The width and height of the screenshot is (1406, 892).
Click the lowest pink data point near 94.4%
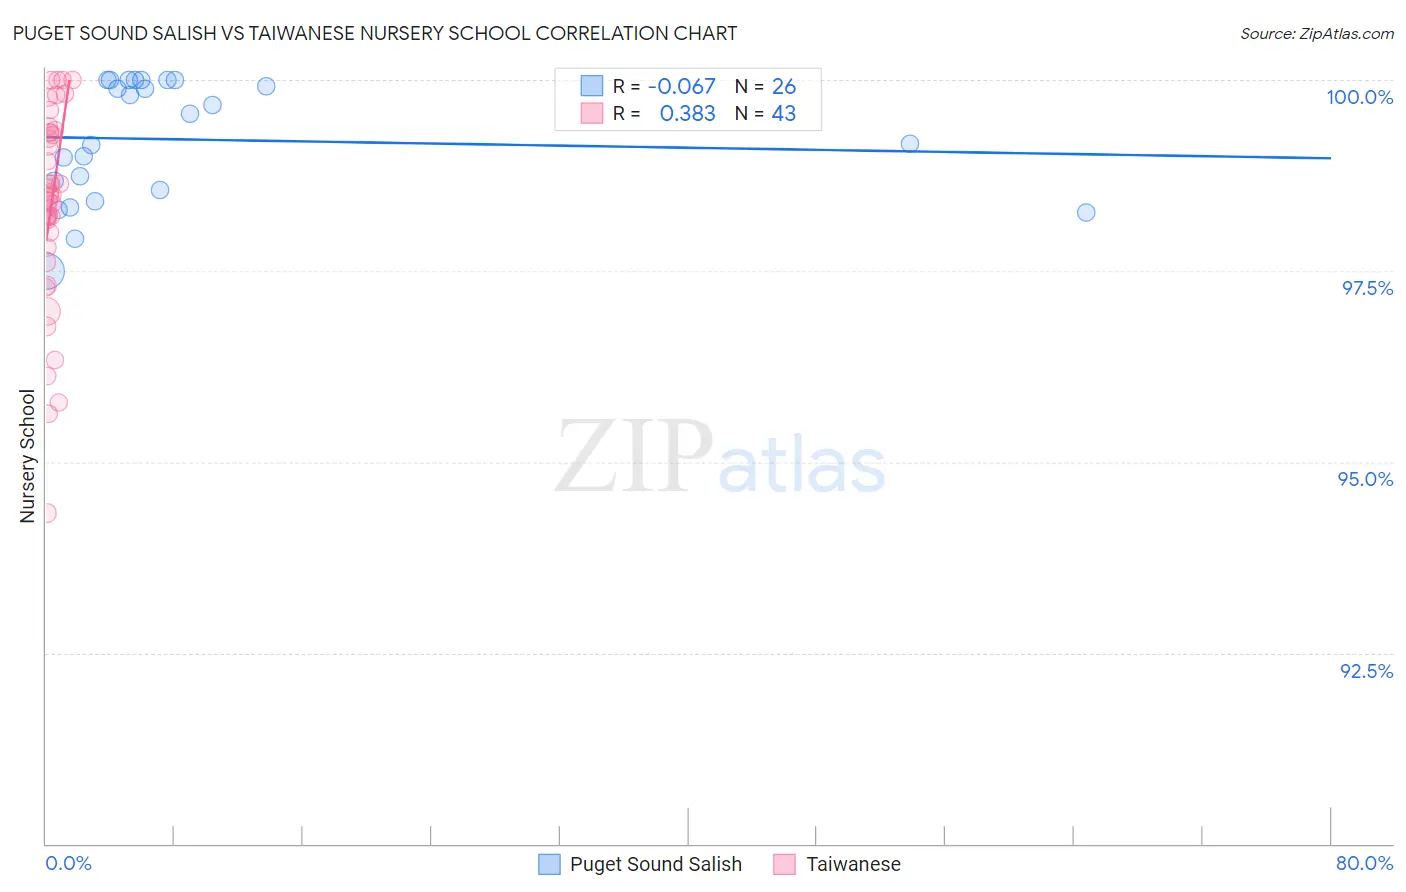(x=46, y=513)
